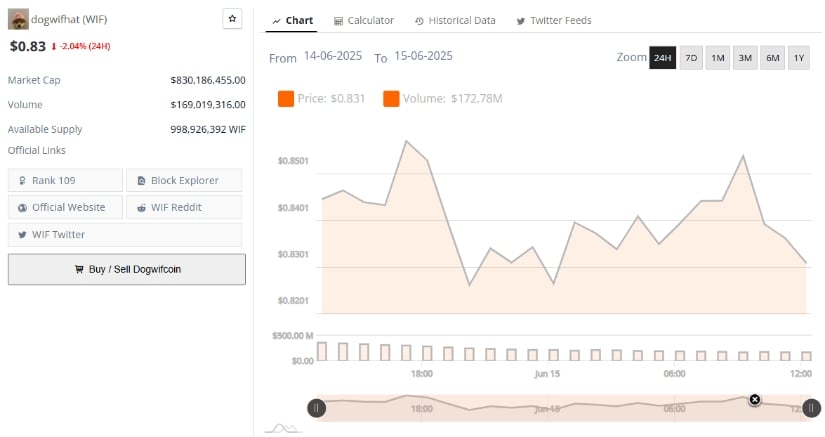Select the 7D zoom range
825x437 pixels.
click(691, 58)
